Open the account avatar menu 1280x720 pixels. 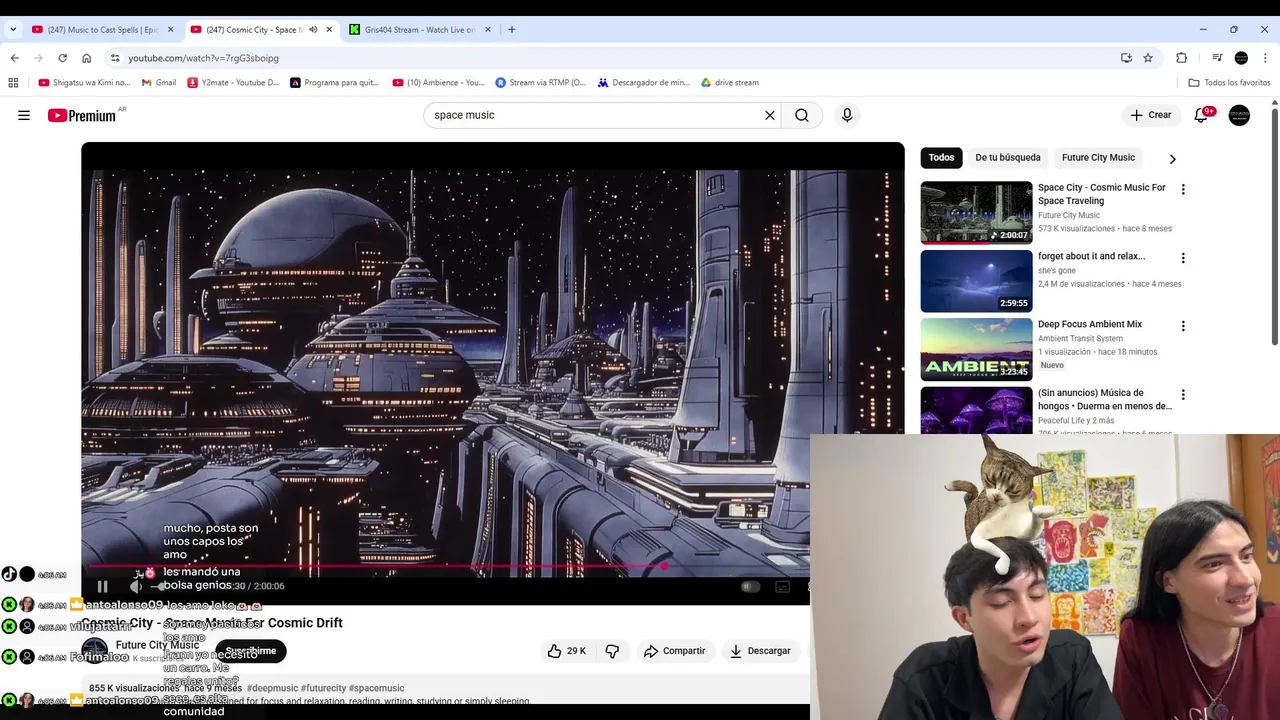(1239, 115)
